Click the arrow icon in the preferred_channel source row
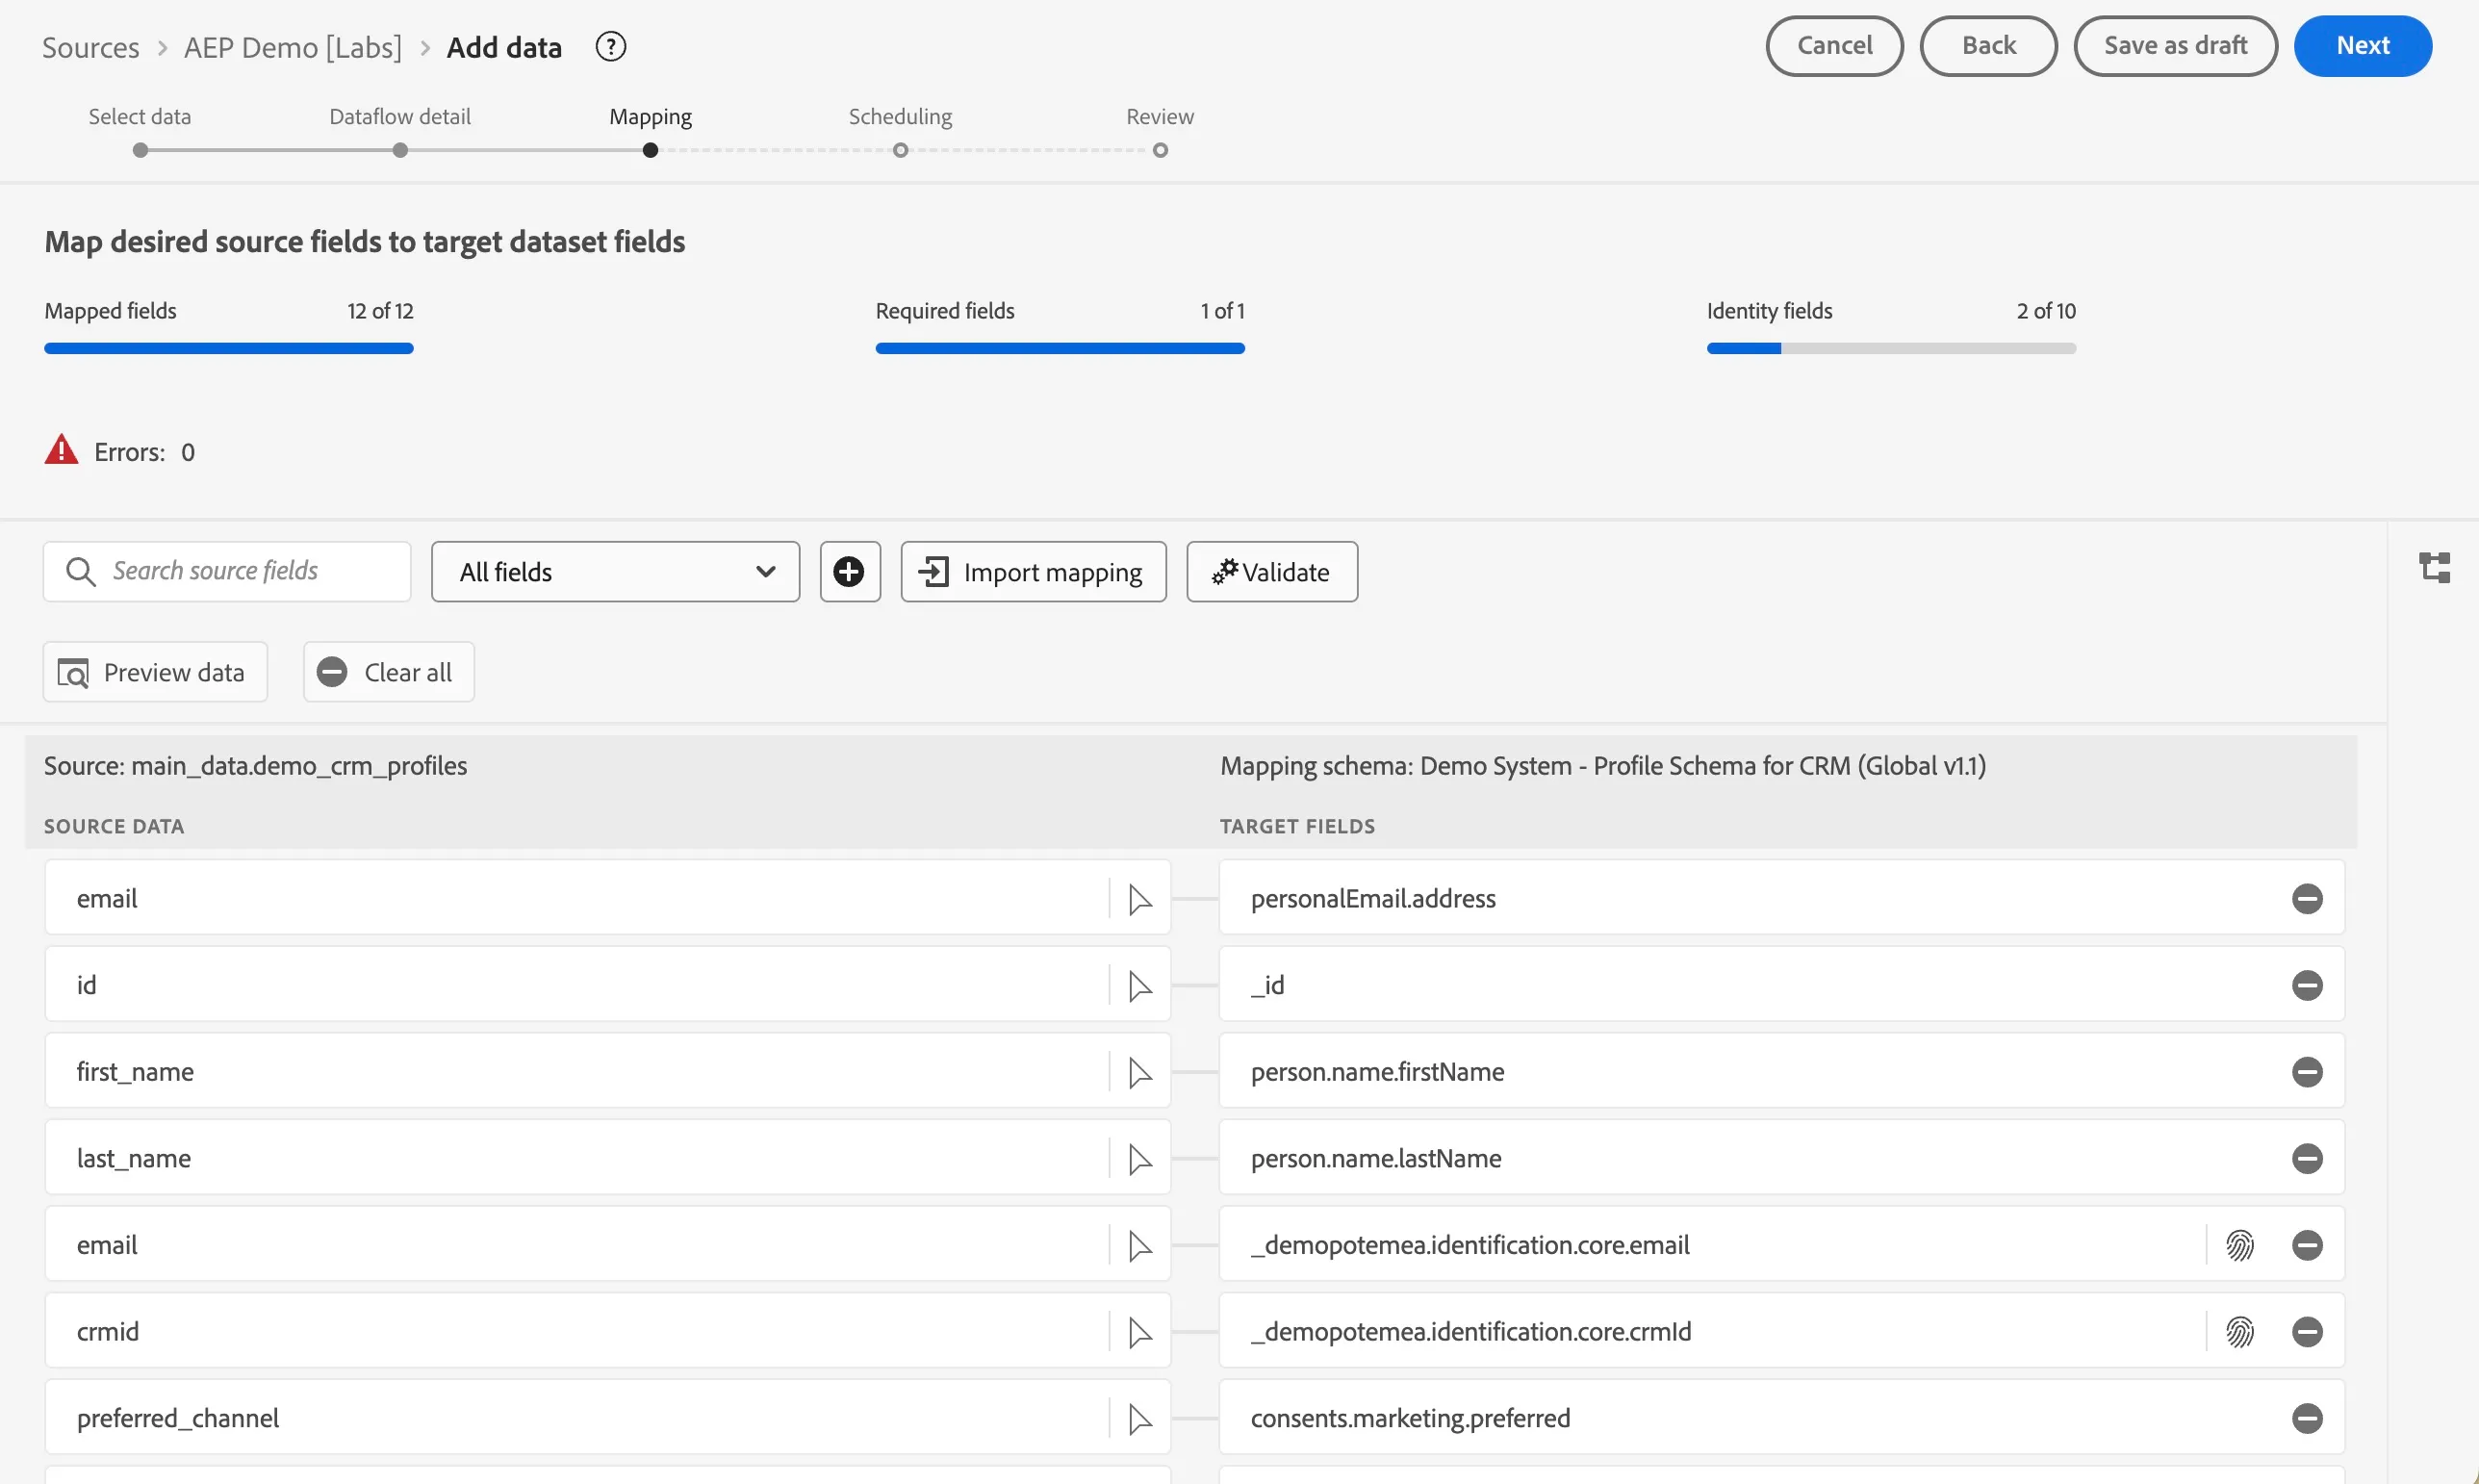2479x1484 pixels. click(1139, 1420)
